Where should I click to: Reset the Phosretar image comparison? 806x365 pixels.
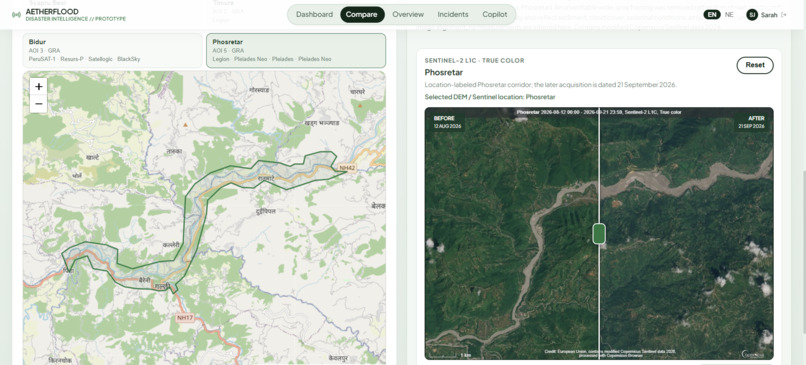click(755, 65)
